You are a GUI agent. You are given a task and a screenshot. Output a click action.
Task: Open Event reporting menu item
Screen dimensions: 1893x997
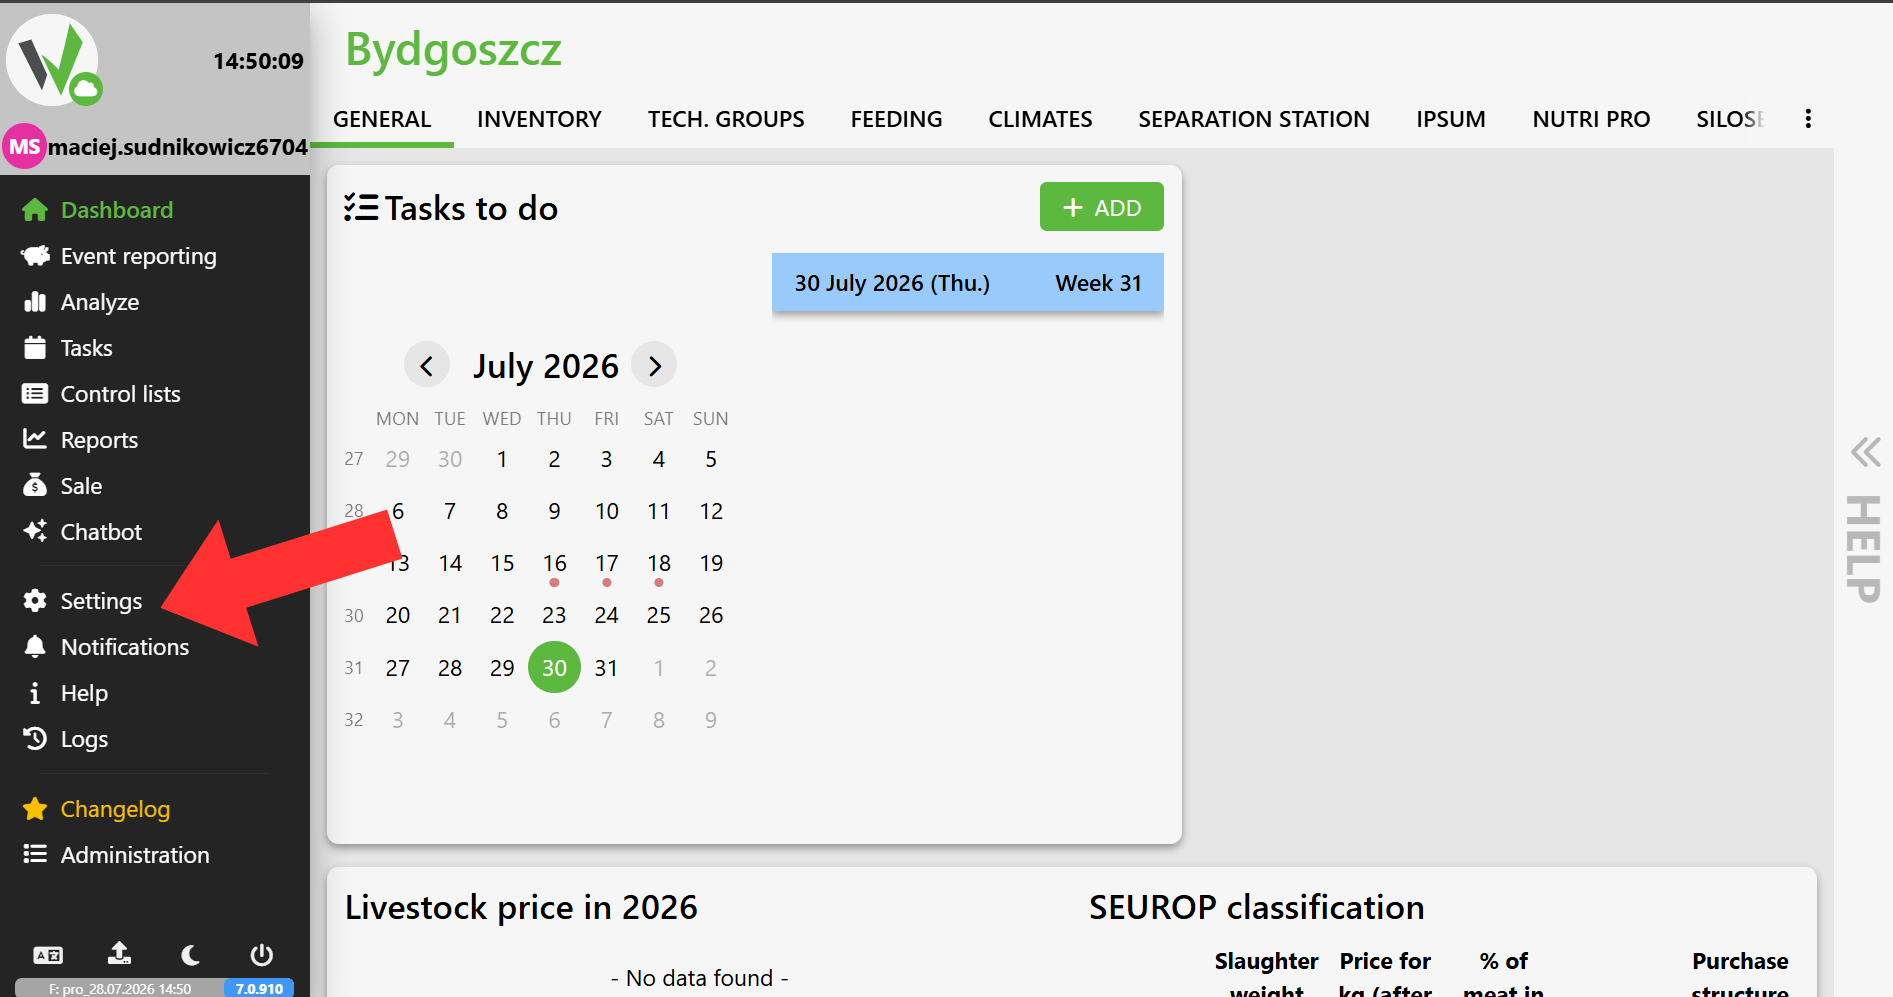139,256
